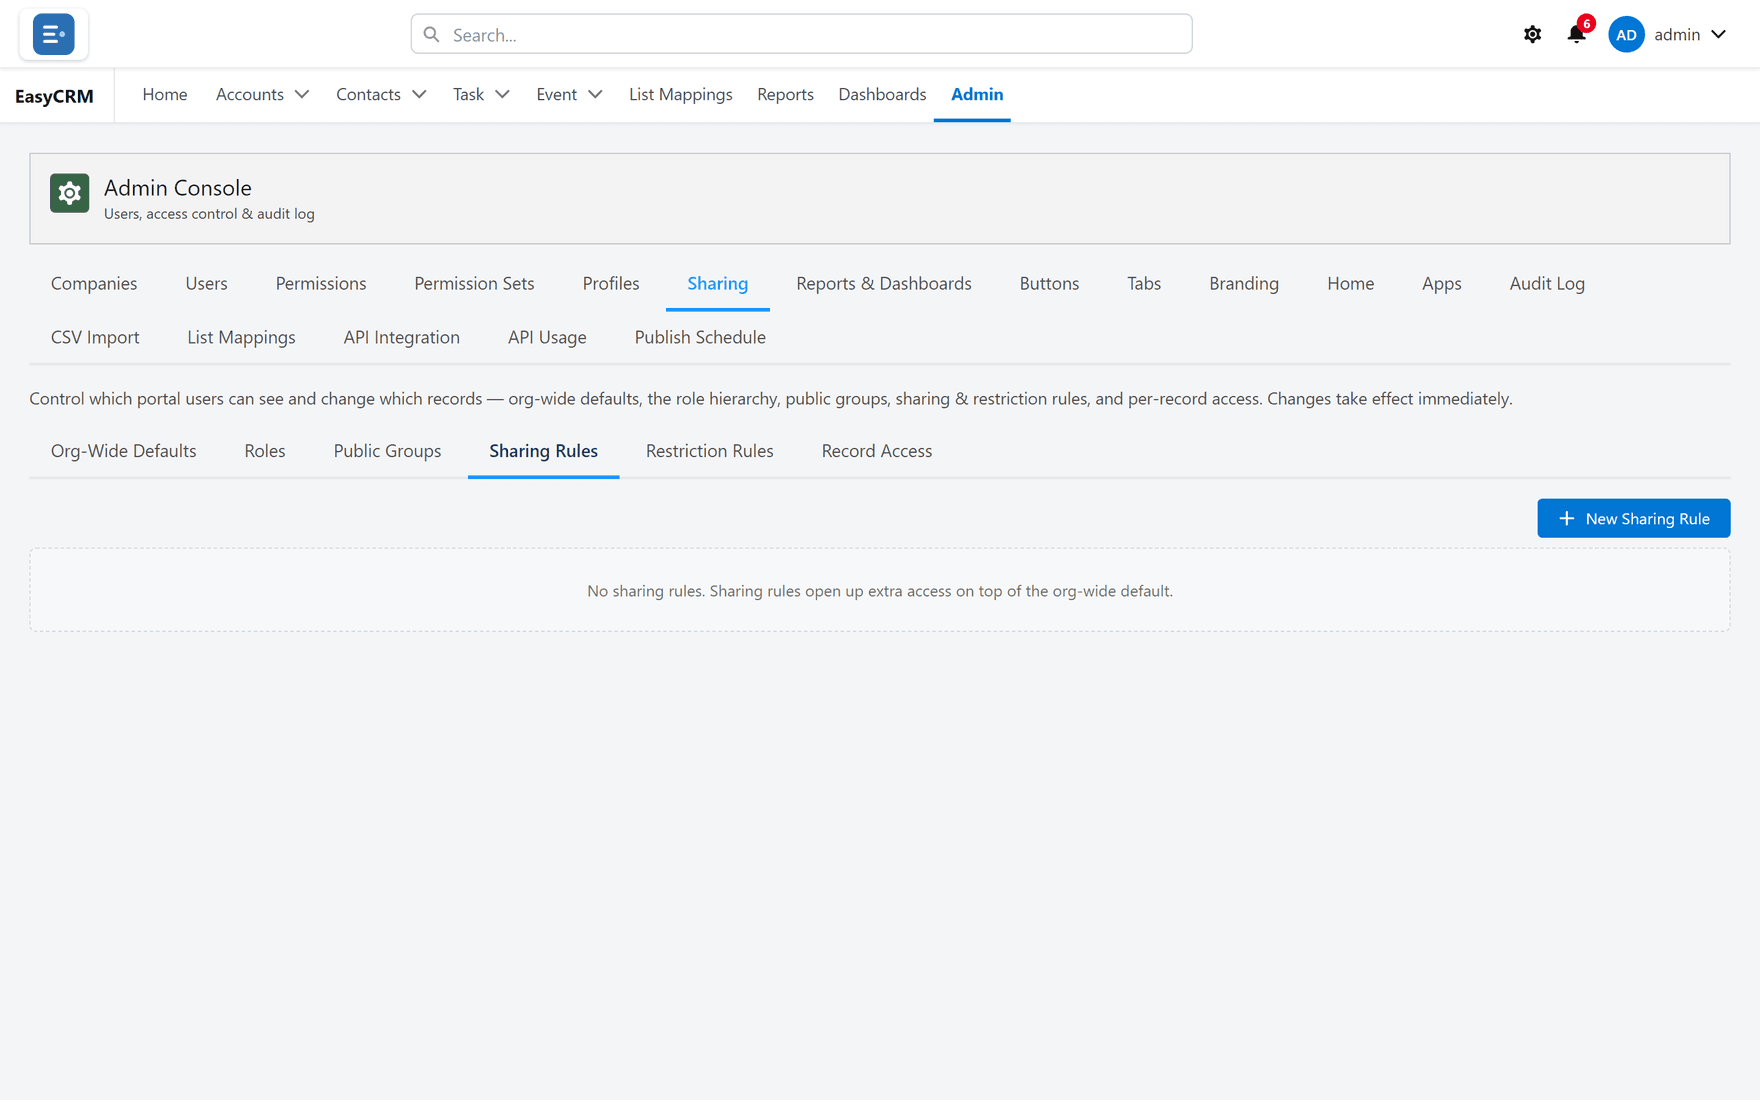
Task: Open settings via the gear icon
Action: pyautogui.click(x=1532, y=34)
